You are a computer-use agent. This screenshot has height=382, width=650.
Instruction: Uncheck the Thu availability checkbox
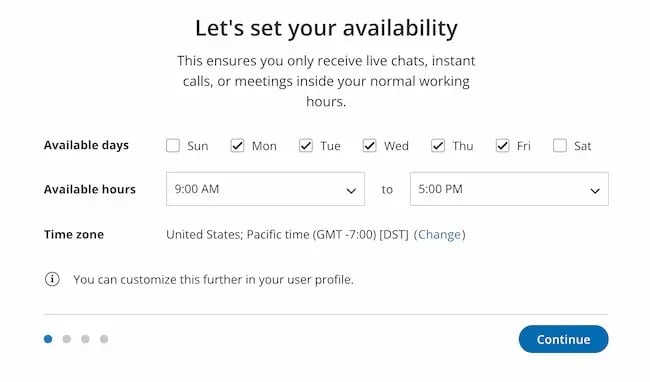tap(438, 146)
